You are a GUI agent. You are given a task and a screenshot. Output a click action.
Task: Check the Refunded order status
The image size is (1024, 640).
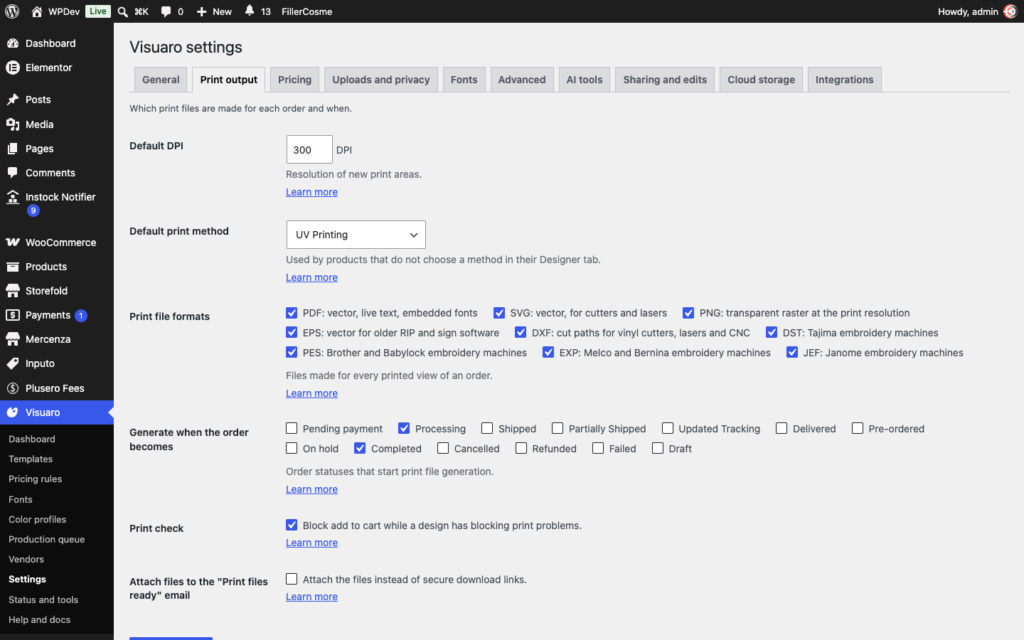(x=520, y=448)
